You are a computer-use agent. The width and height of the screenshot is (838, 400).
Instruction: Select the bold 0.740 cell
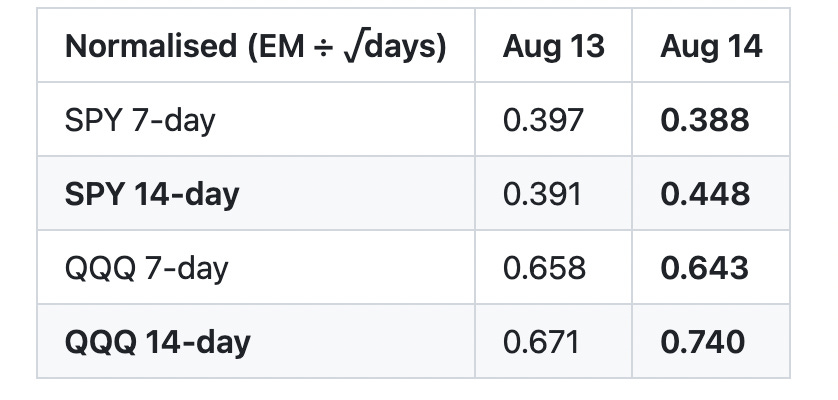tap(711, 341)
